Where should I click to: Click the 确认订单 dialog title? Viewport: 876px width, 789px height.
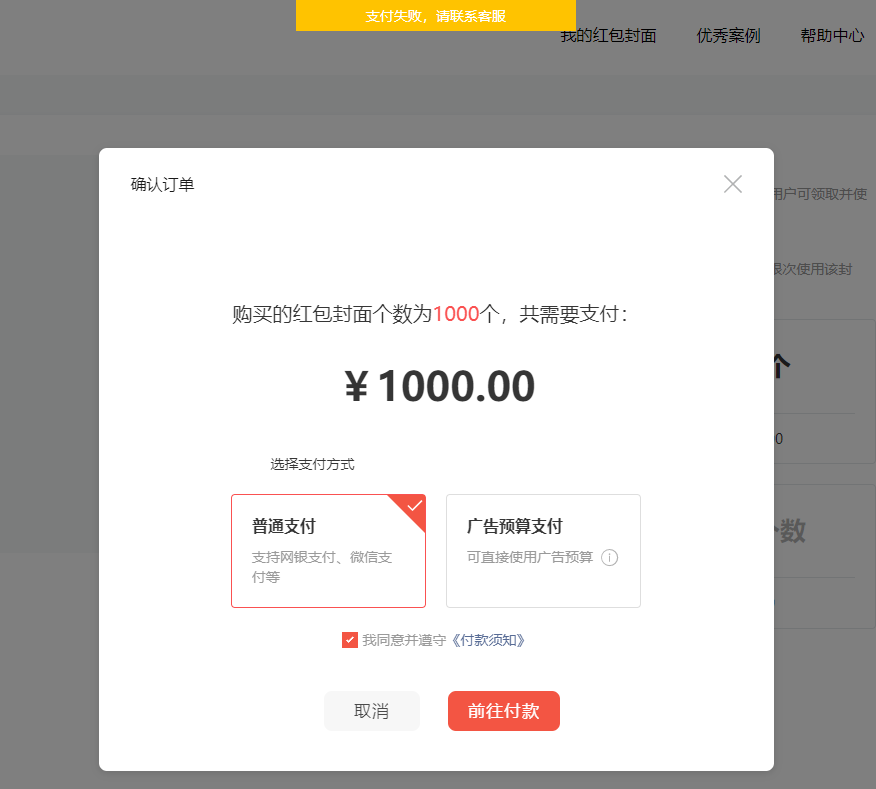(162, 184)
